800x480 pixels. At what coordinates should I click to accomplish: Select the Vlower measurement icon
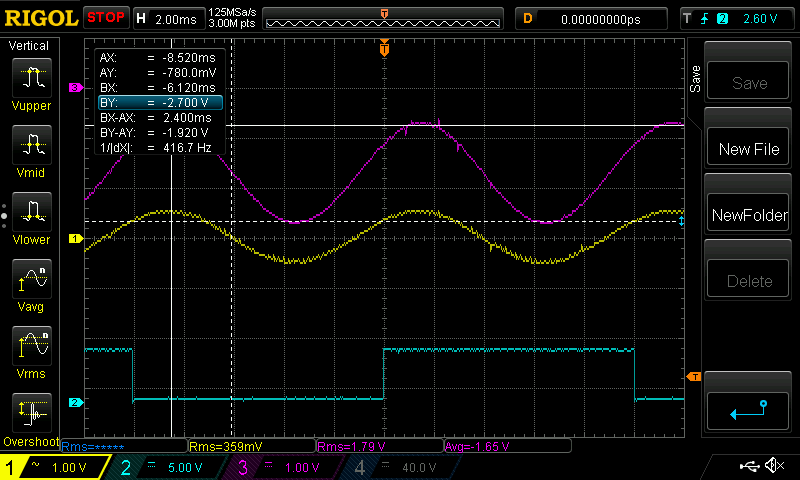point(32,211)
